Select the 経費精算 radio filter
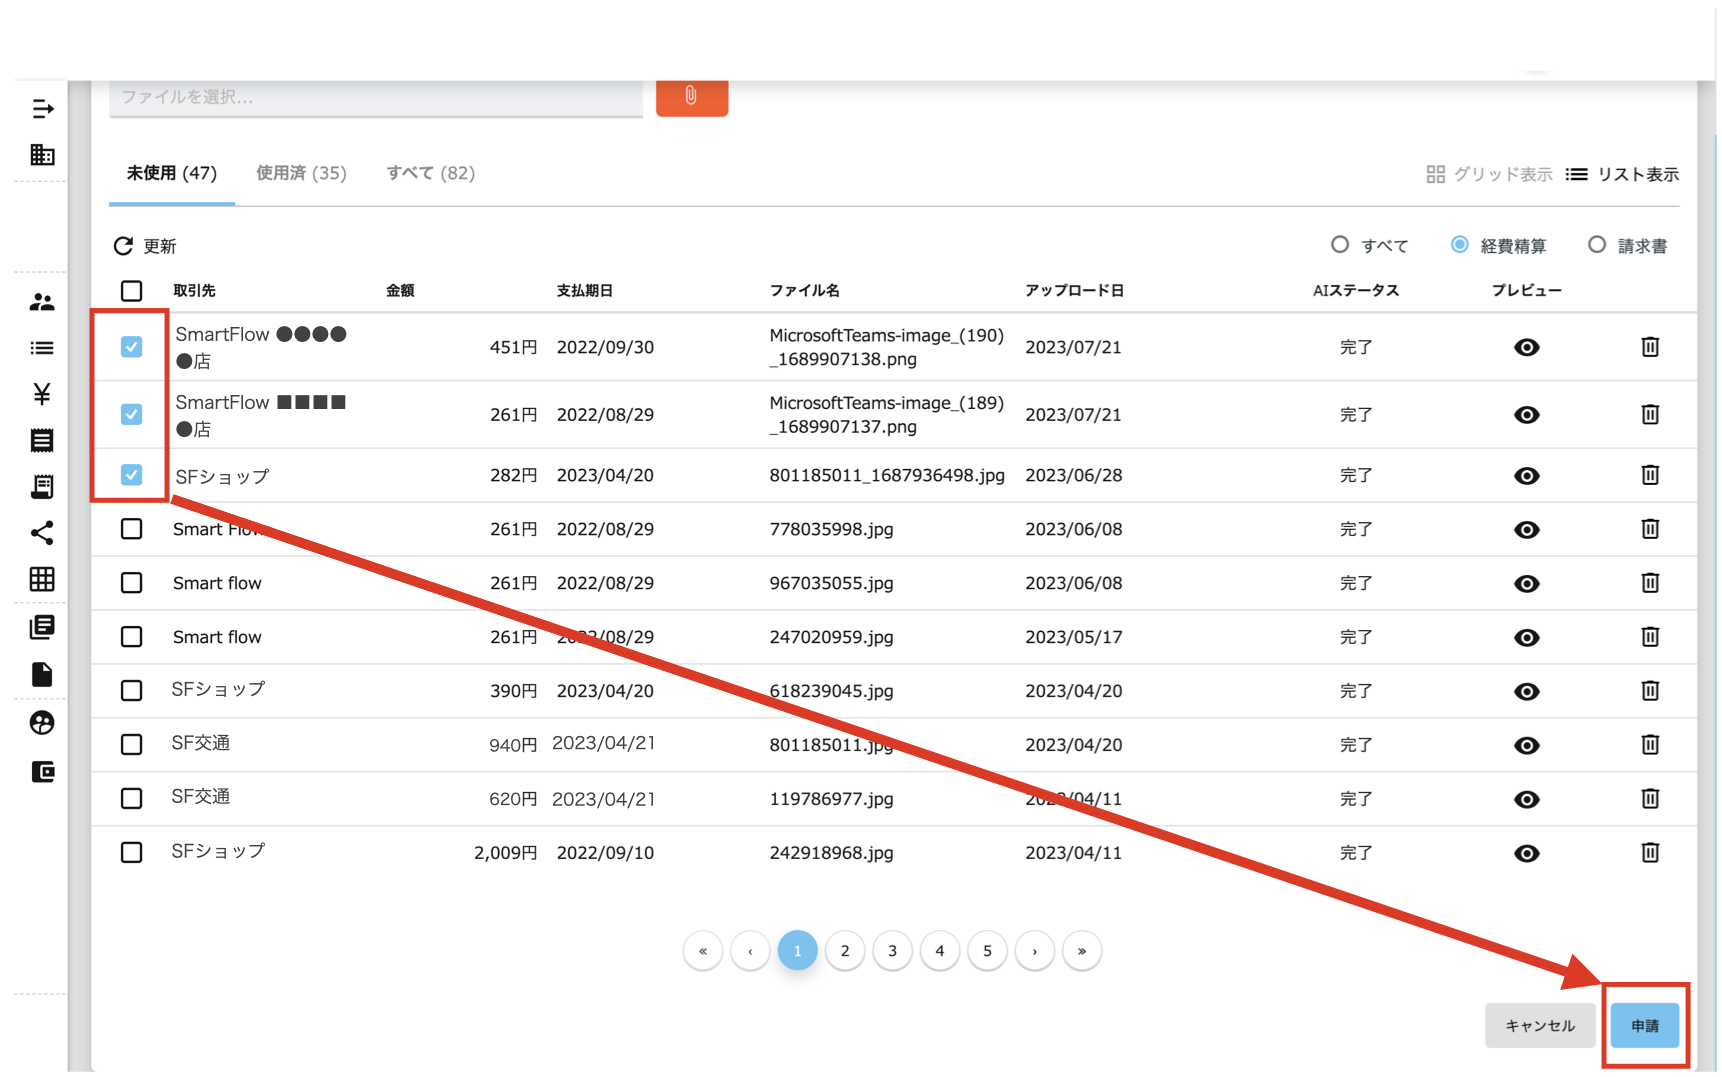The image size is (1722, 1077). [1460, 245]
